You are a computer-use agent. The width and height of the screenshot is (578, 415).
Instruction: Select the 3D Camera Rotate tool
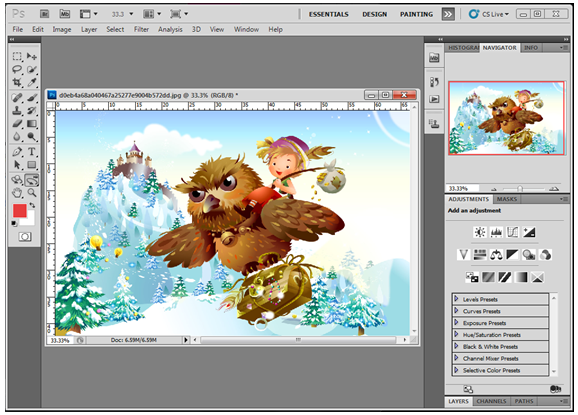[x=32, y=180]
